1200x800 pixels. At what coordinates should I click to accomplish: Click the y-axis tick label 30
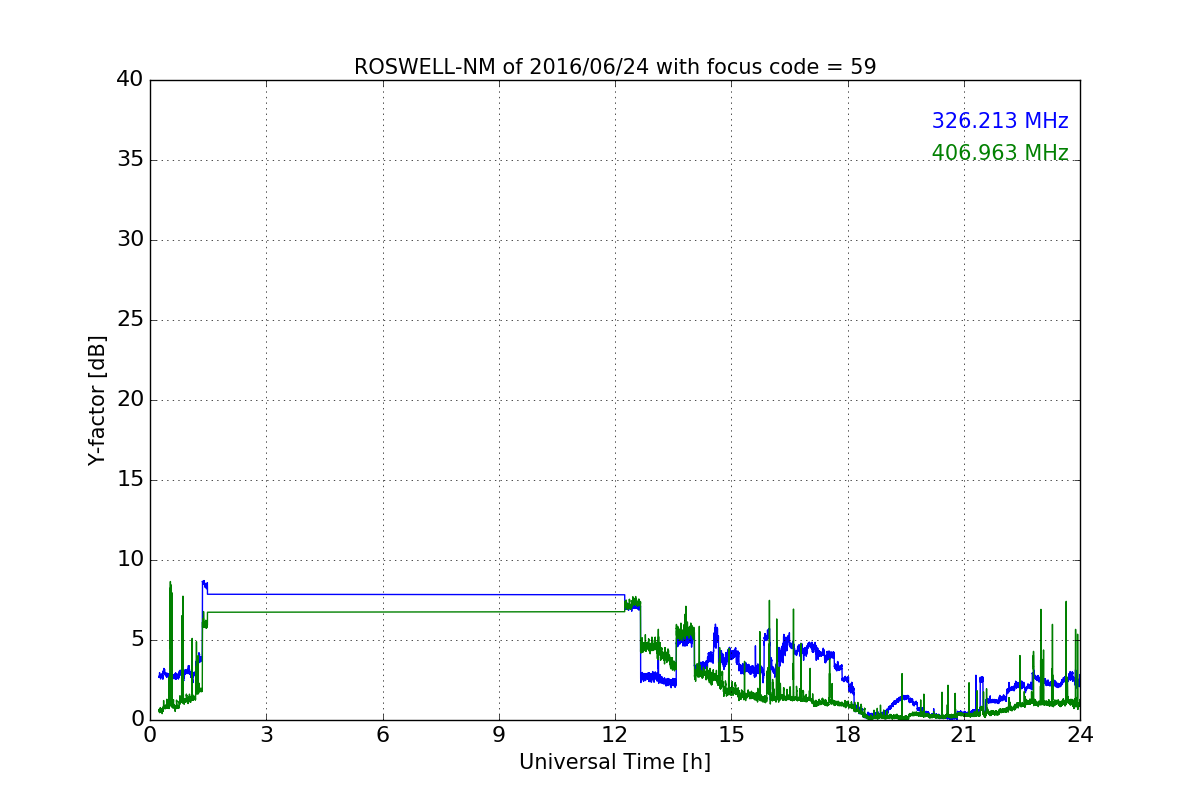(130, 240)
